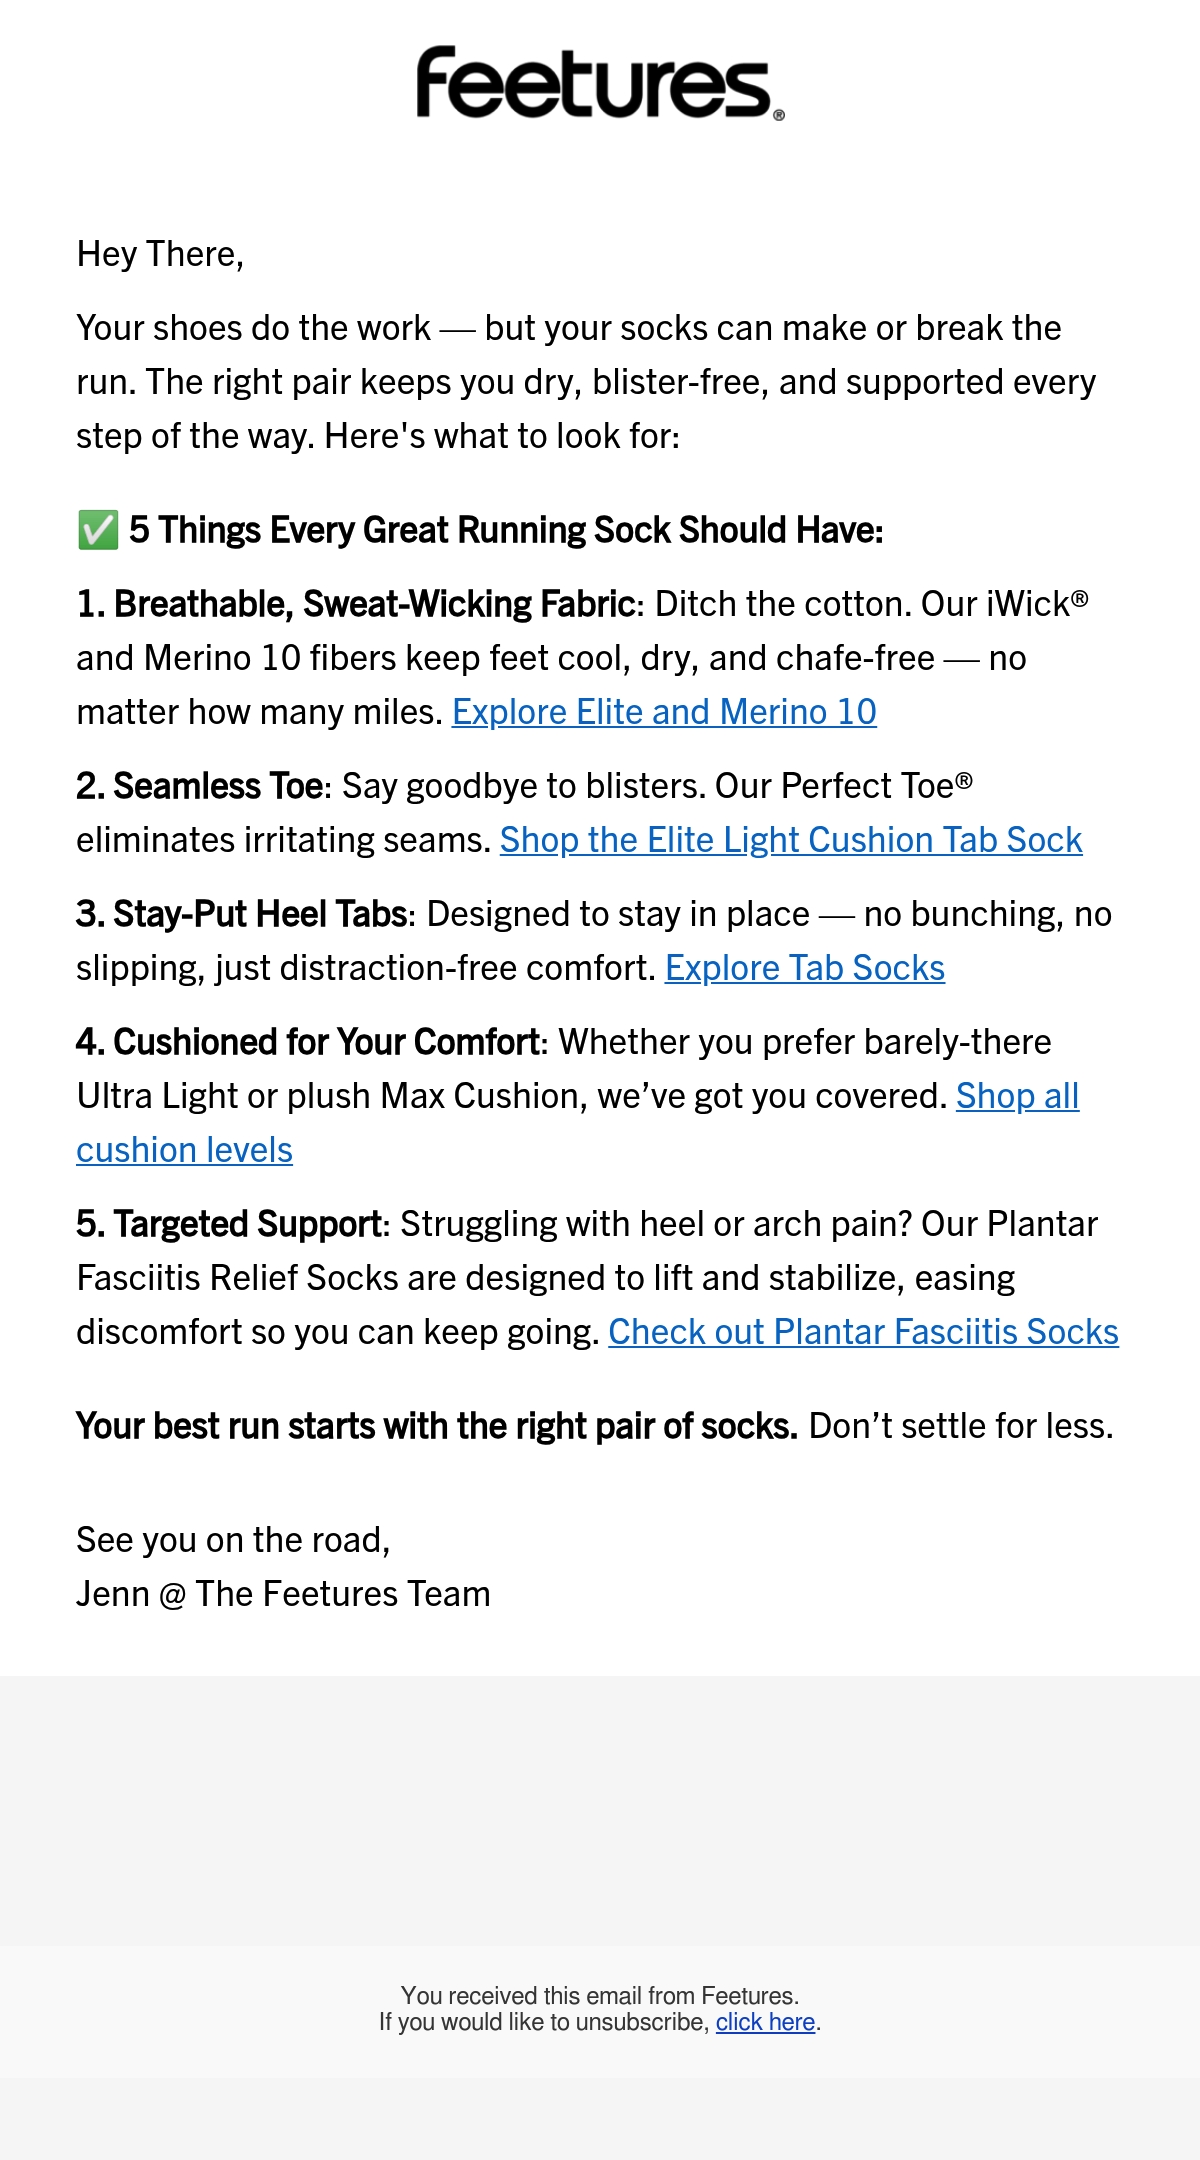Click the Feetures logo at top
Screen dimensions: 1200x2160
coord(600,84)
